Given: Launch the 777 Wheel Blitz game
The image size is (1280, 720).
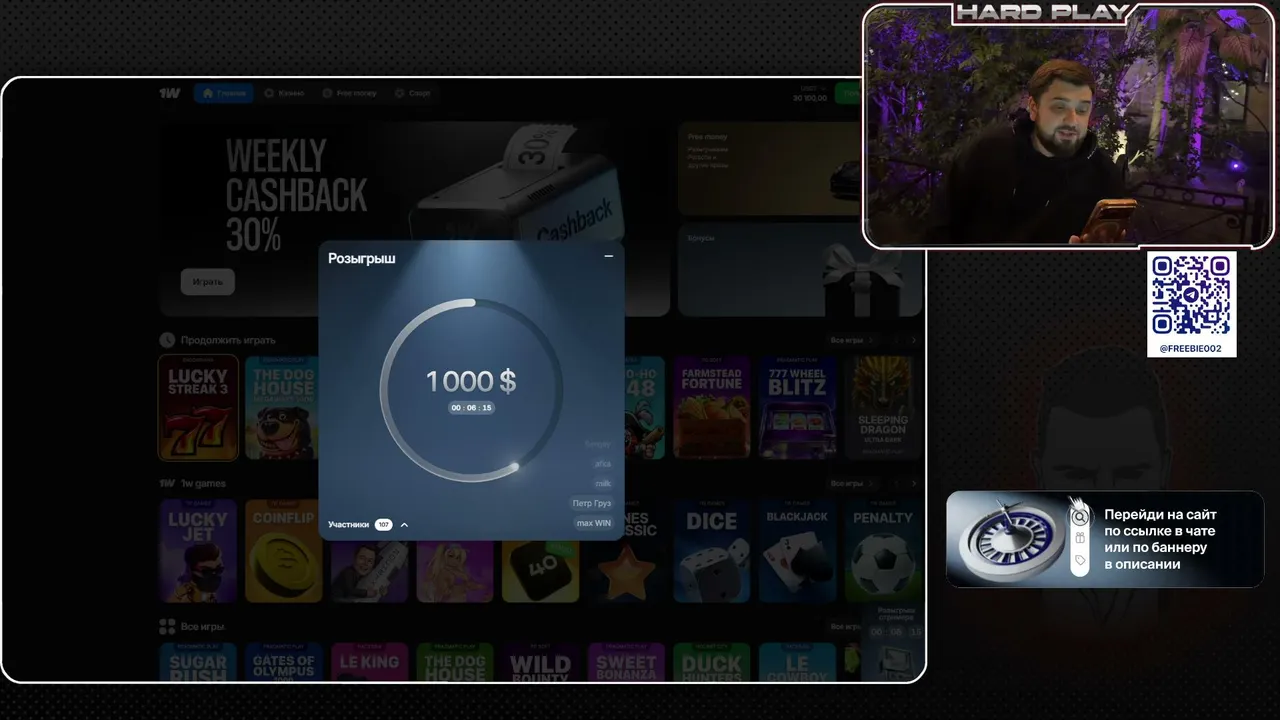Looking at the screenshot, I should click(797, 407).
